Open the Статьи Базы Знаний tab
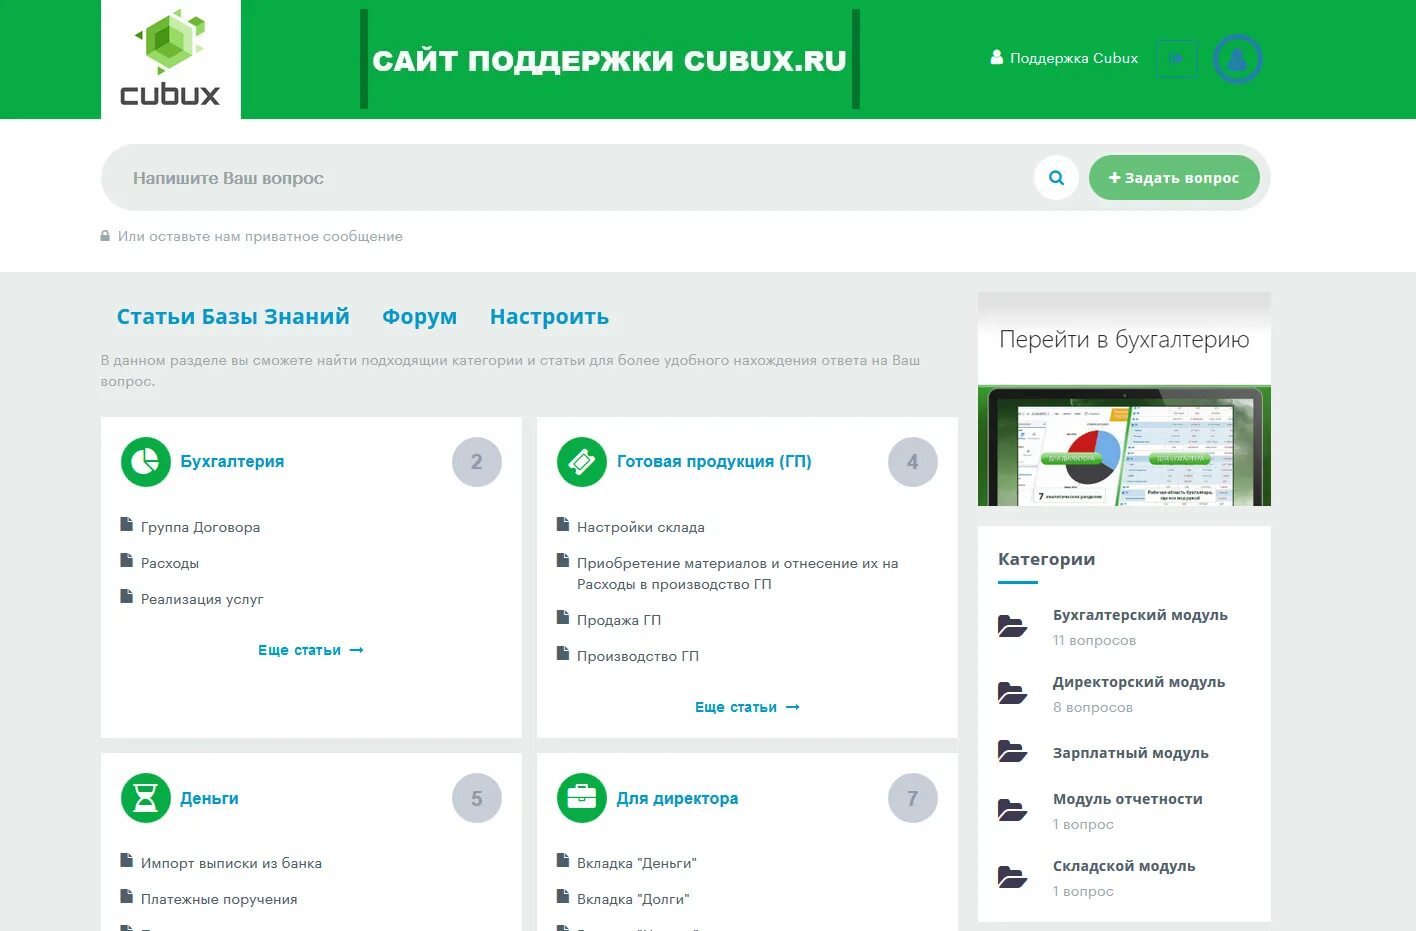Viewport: 1416px width, 931px height. [x=233, y=317]
